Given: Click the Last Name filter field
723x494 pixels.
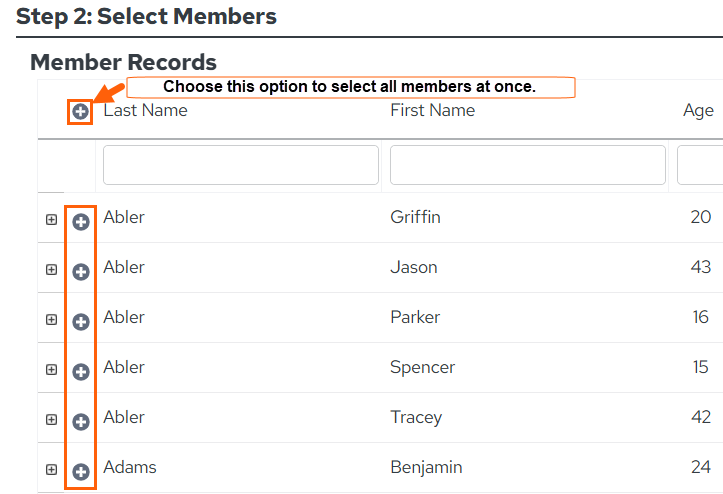Looking at the screenshot, I should 241,165.
